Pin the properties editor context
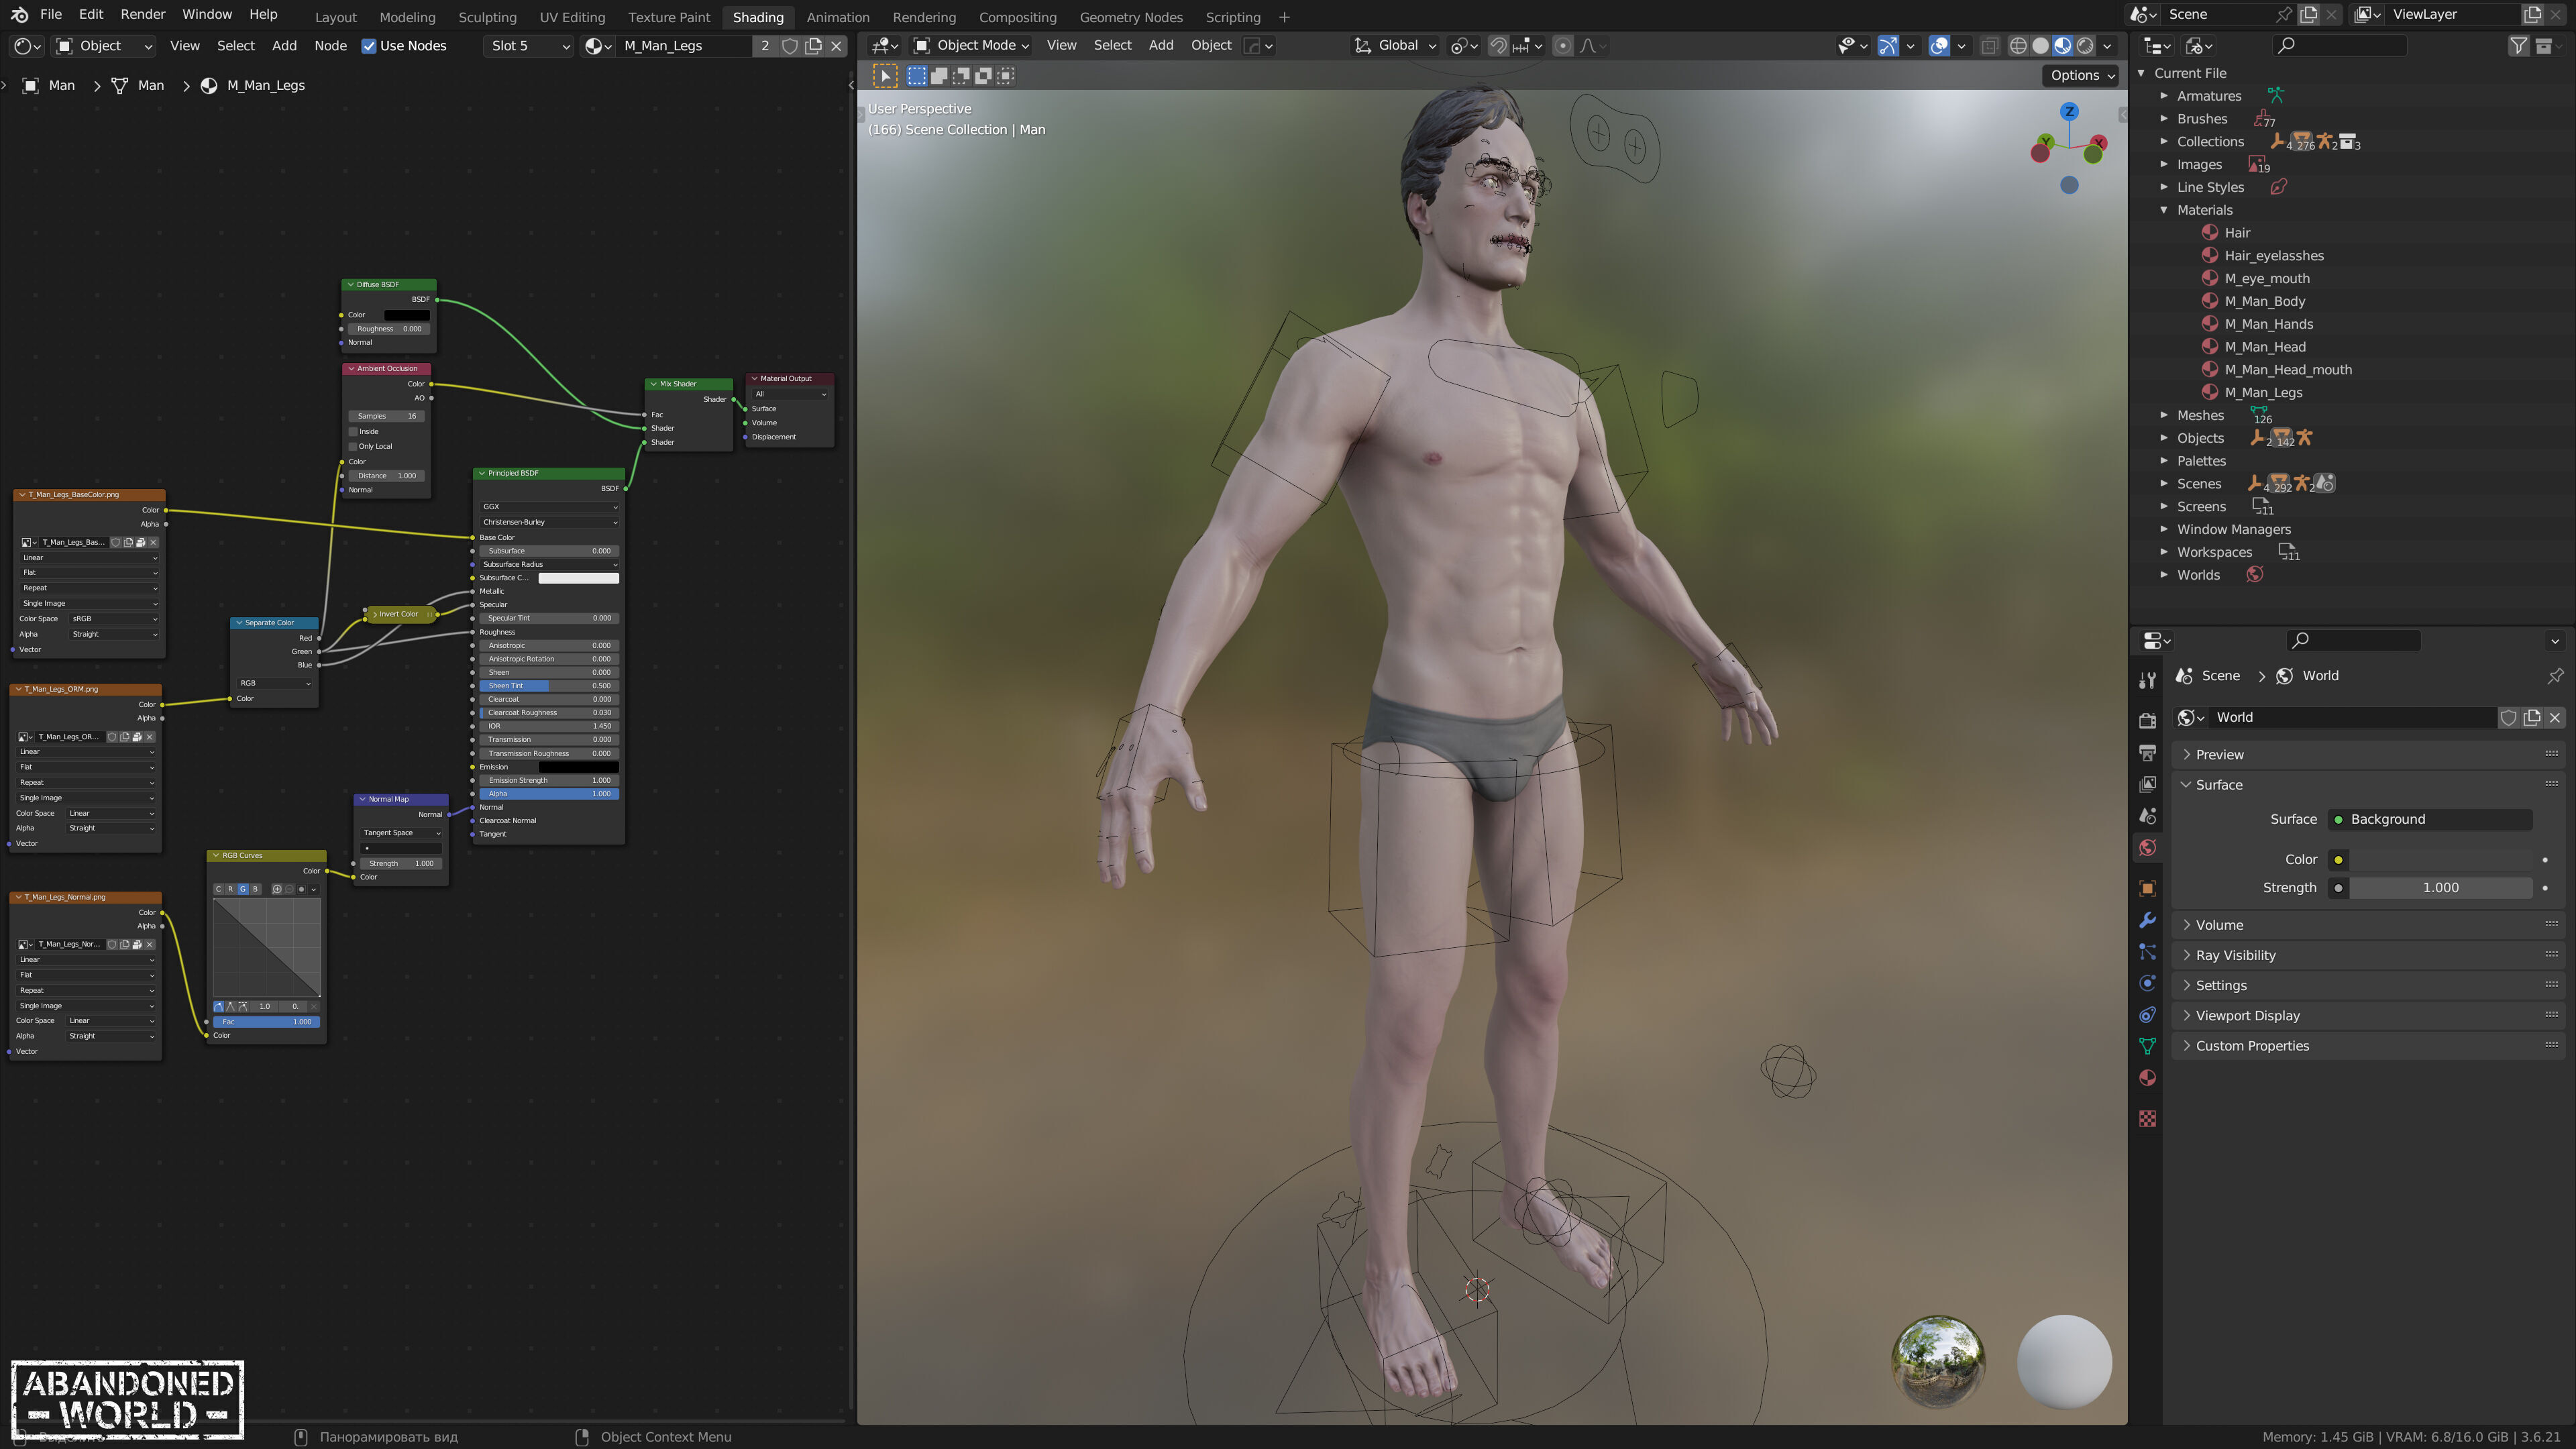This screenshot has width=2576, height=1449. (x=2555, y=676)
